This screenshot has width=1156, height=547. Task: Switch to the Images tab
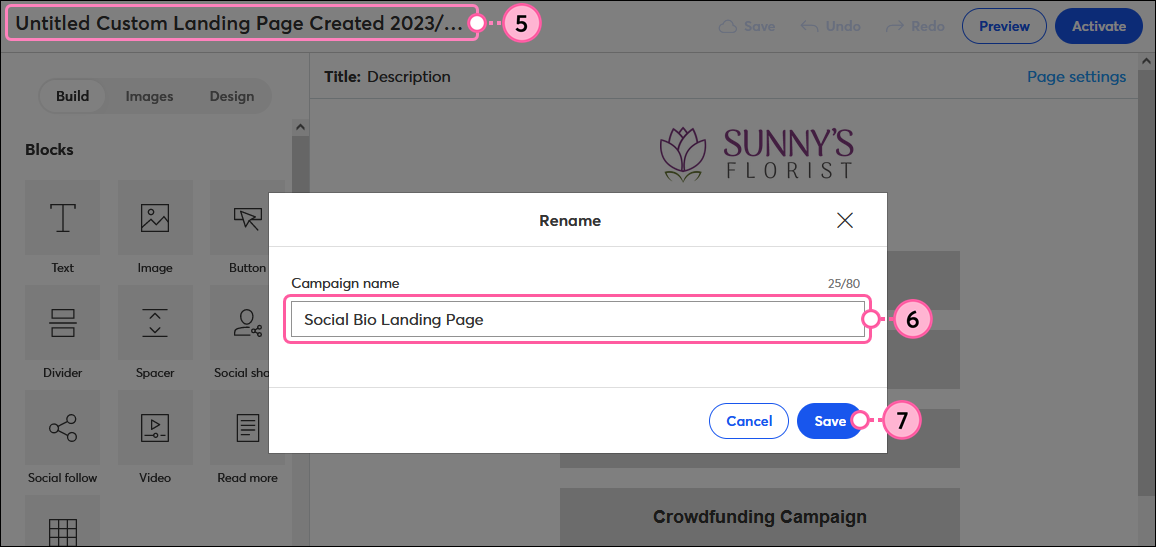(149, 97)
